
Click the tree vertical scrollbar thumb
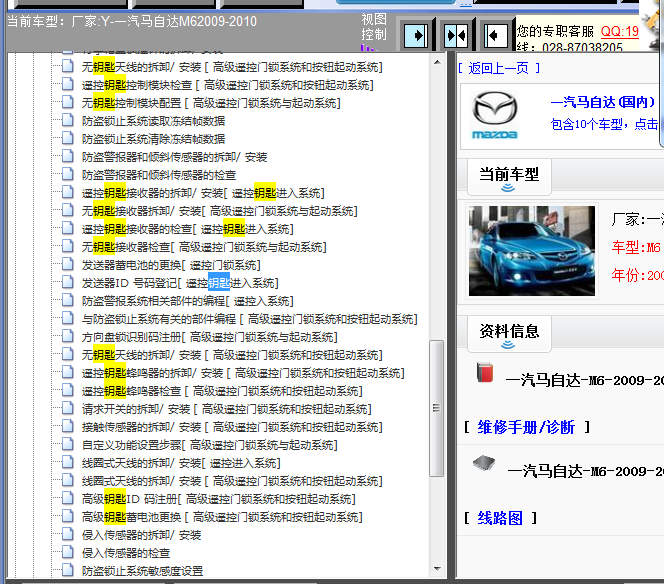coord(437,408)
